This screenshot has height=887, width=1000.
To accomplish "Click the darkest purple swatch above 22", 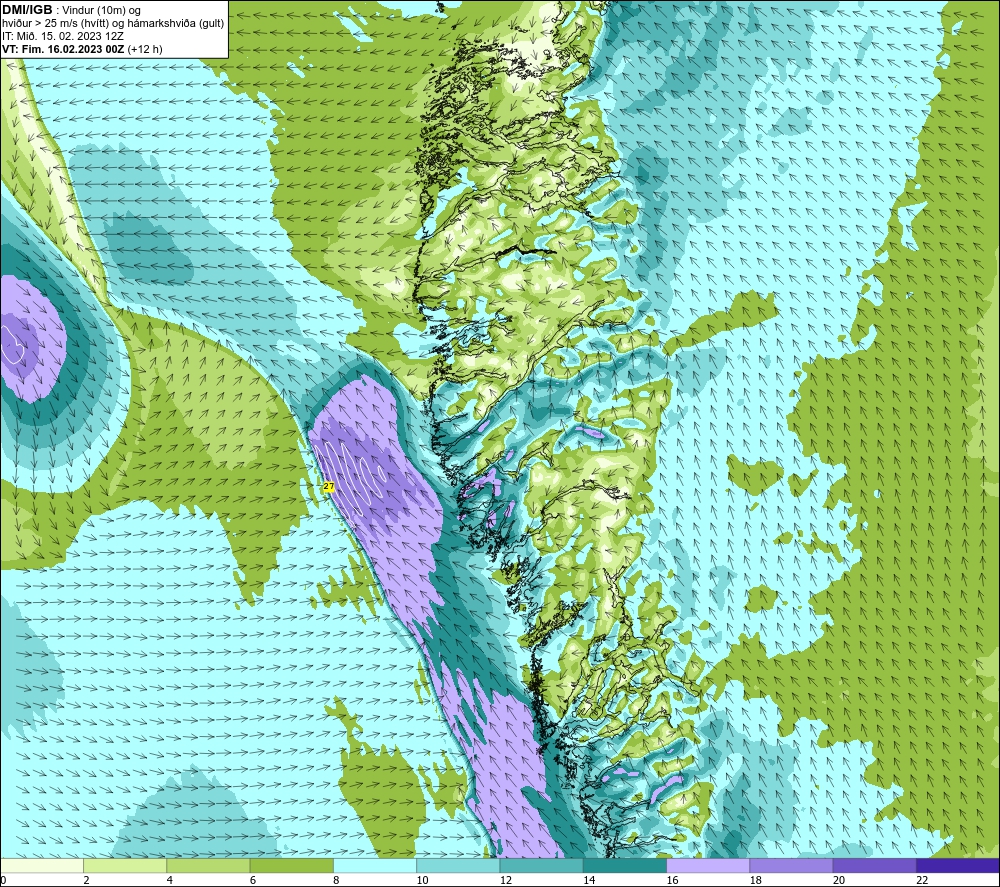I will pyautogui.click(x=958, y=865).
